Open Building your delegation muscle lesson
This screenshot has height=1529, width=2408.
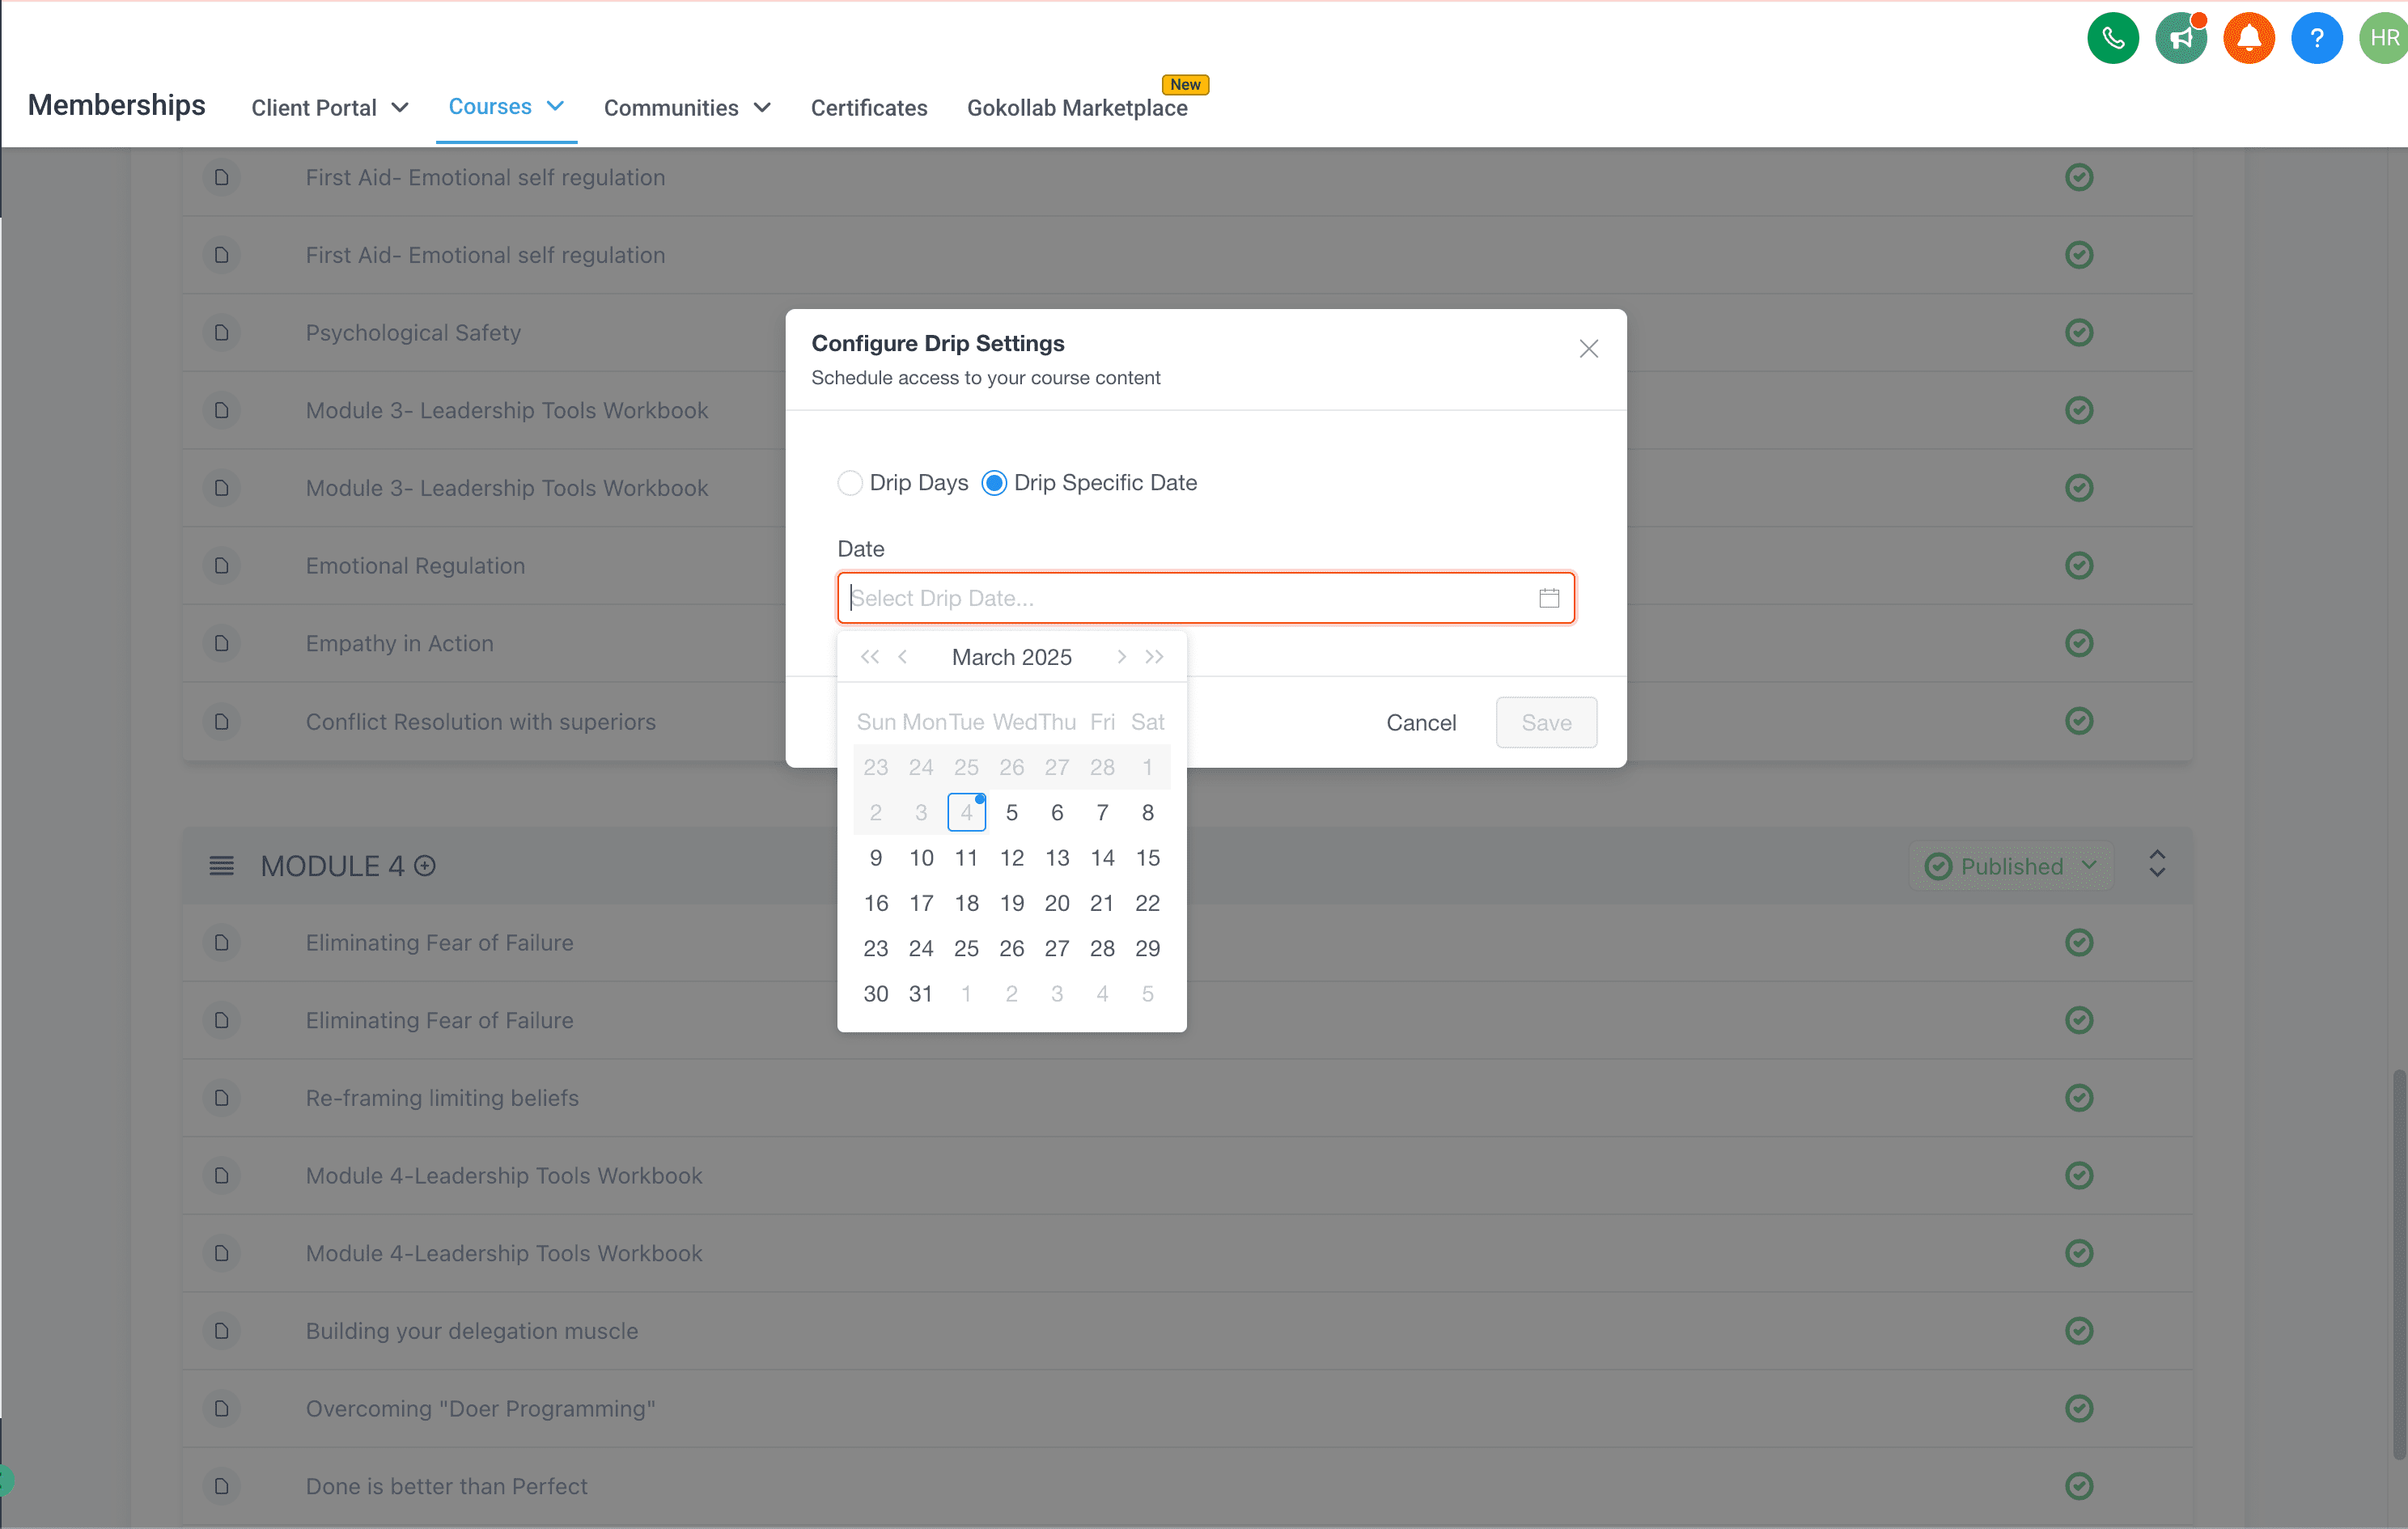point(471,1331)
